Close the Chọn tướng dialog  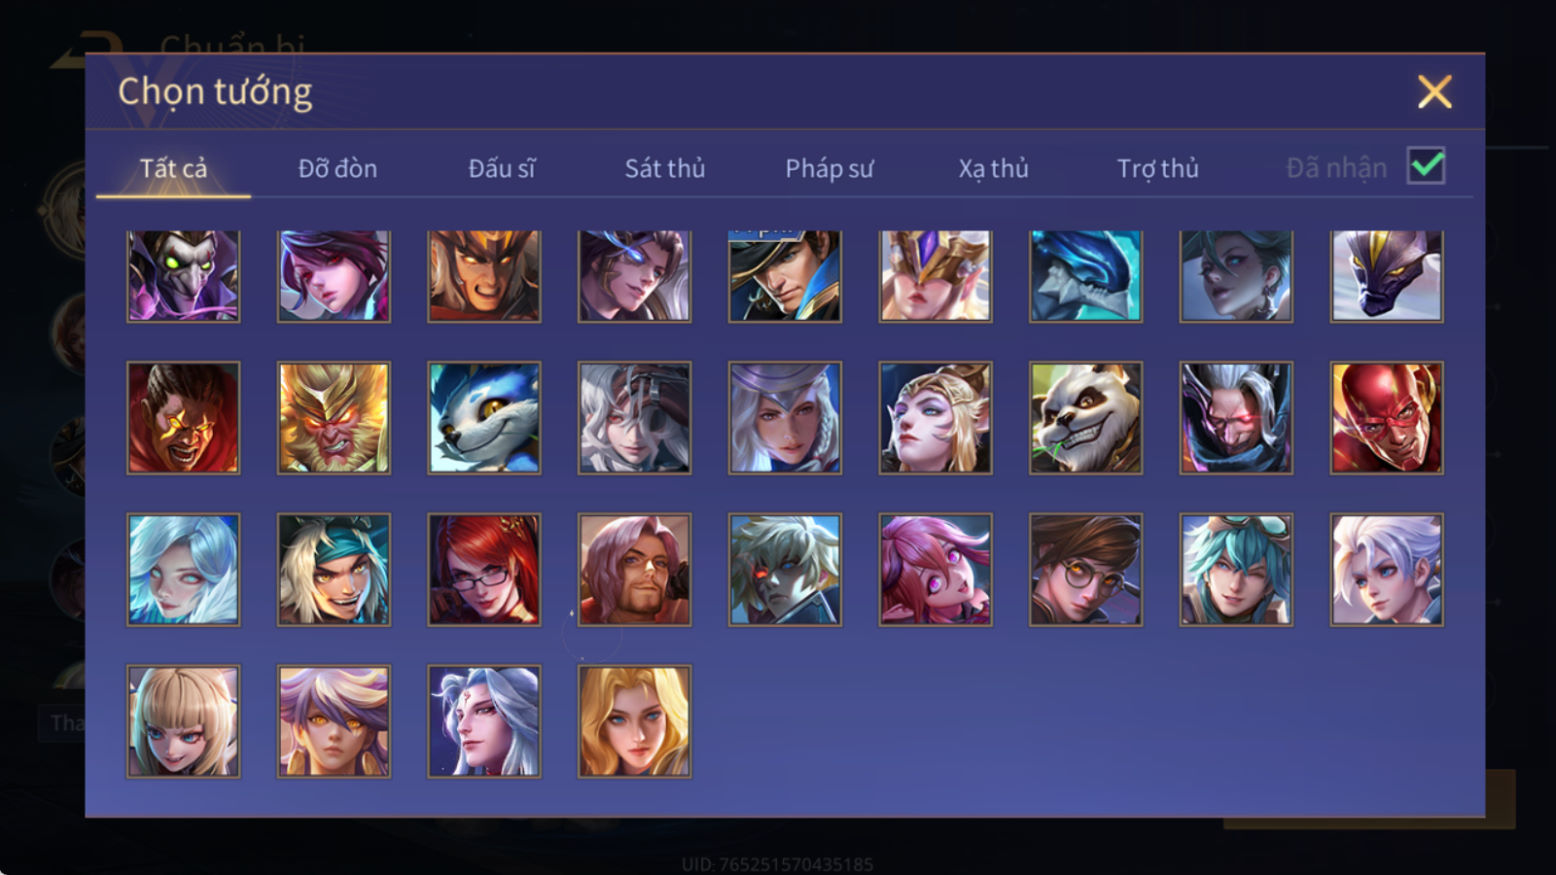[1434, 92]
